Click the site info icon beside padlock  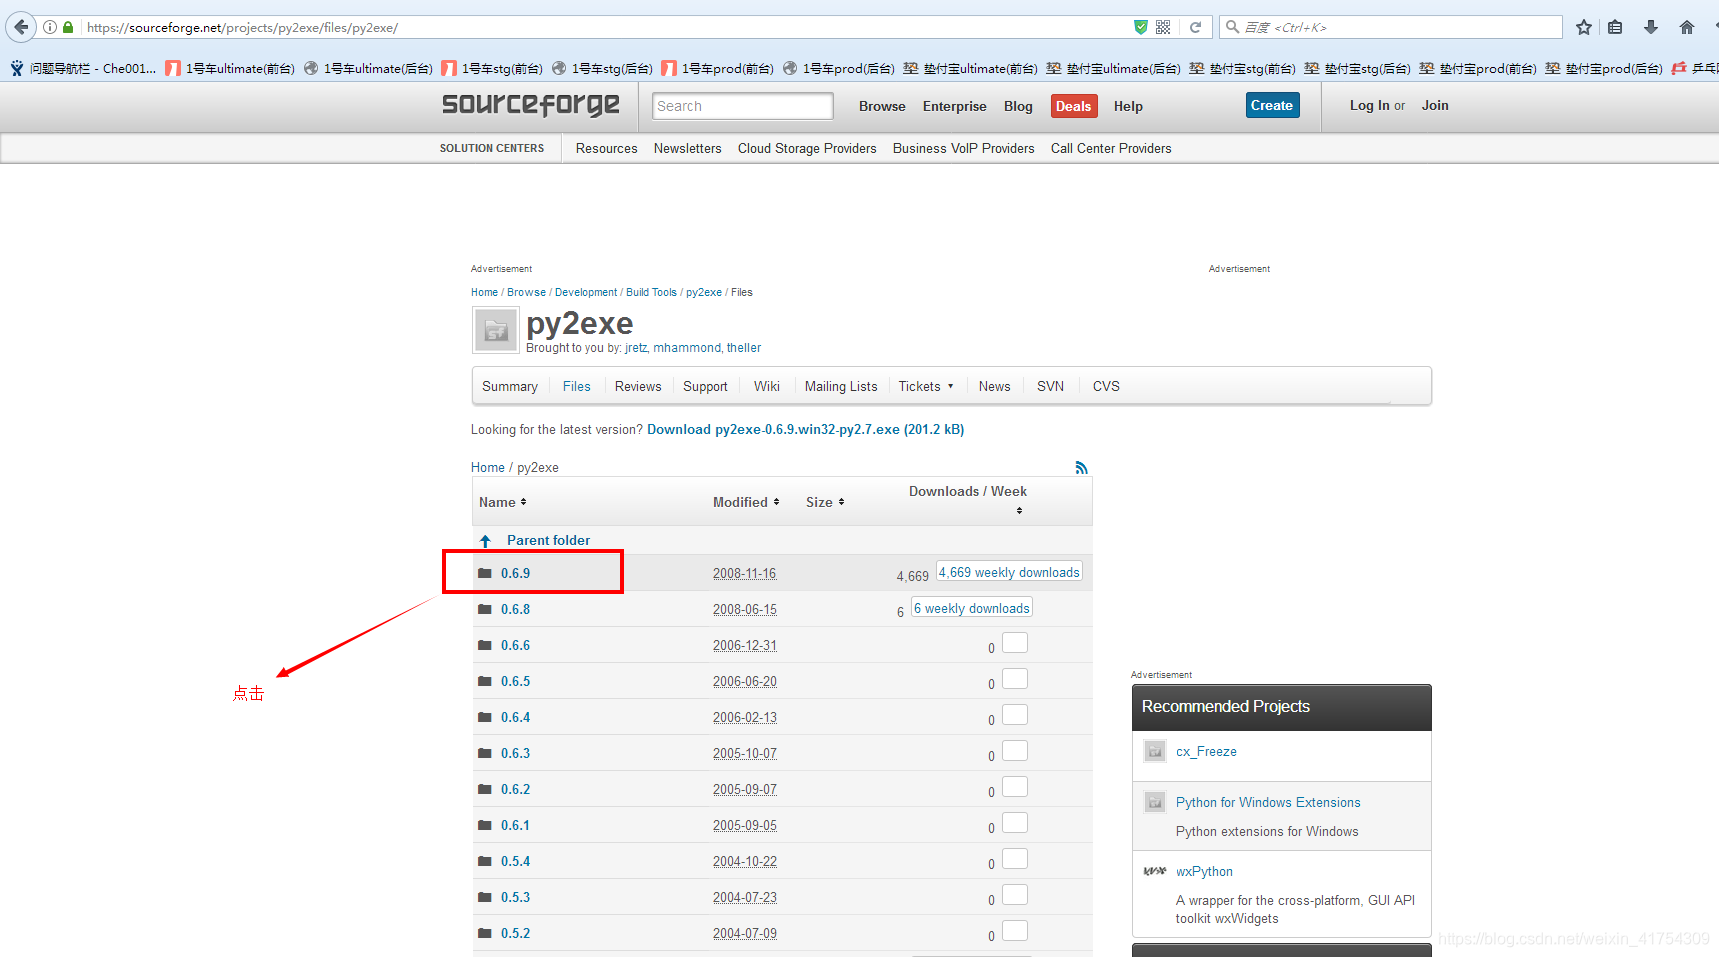(x=50, y=27)
